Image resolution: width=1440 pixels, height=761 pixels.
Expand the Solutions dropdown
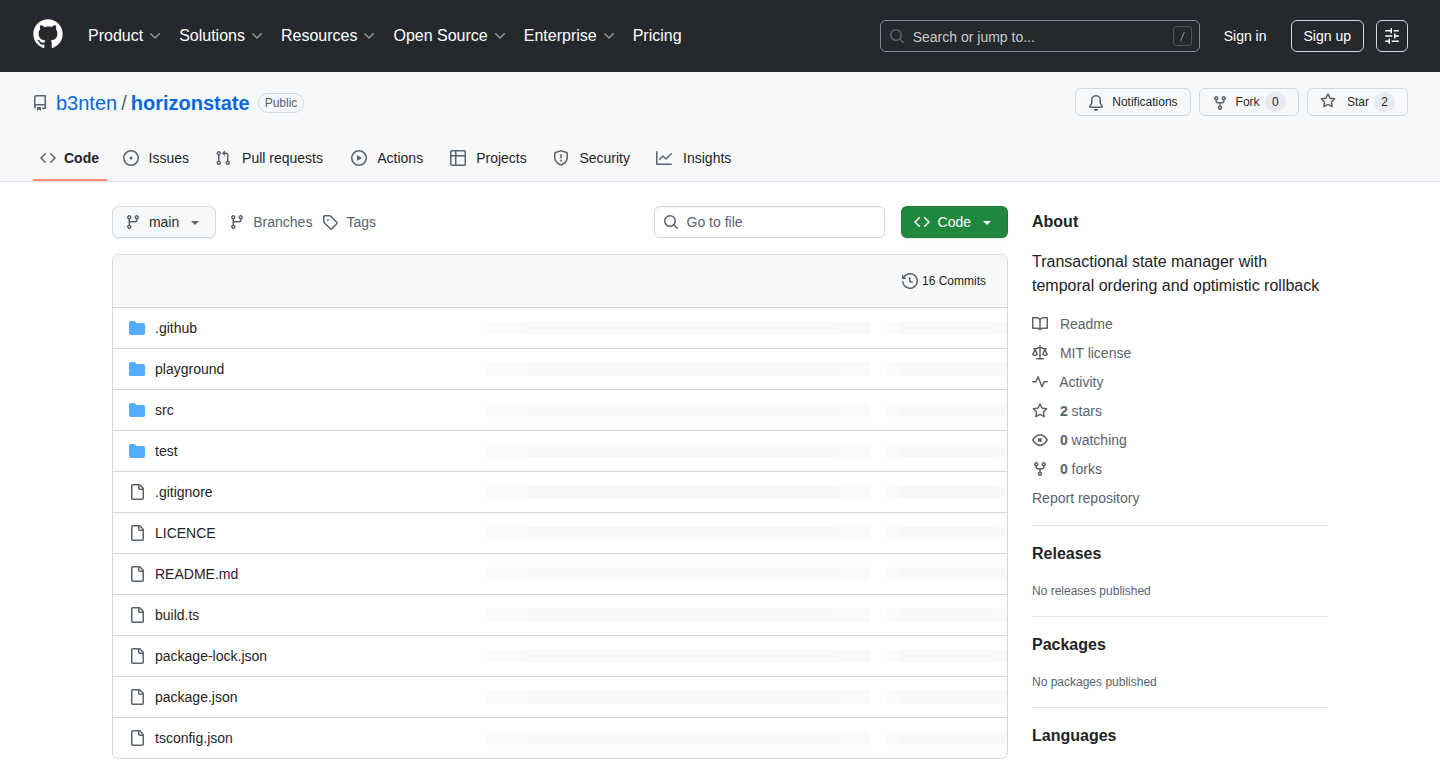[220, 36]
